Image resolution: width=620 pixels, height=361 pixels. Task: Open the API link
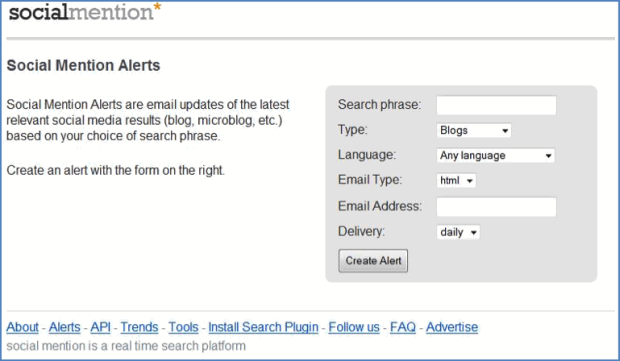click(100, 327)
